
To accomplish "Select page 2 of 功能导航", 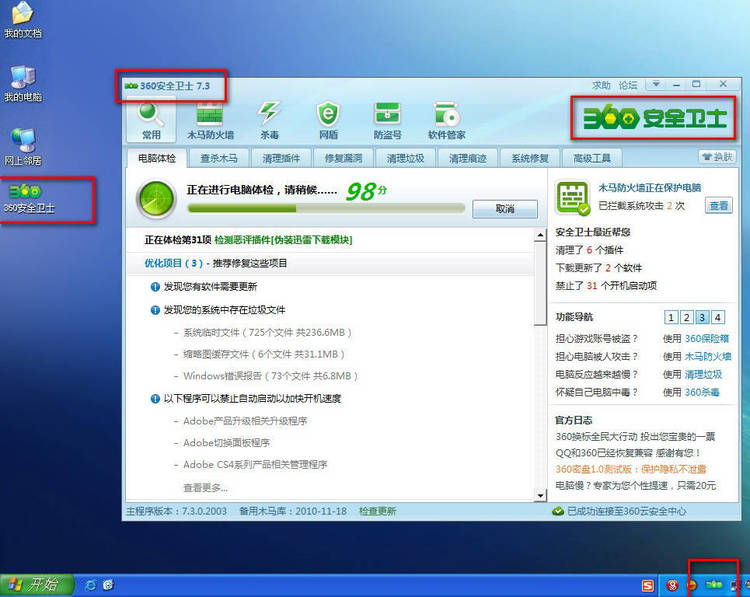I will pyautogui.click(x=686, y=317).
